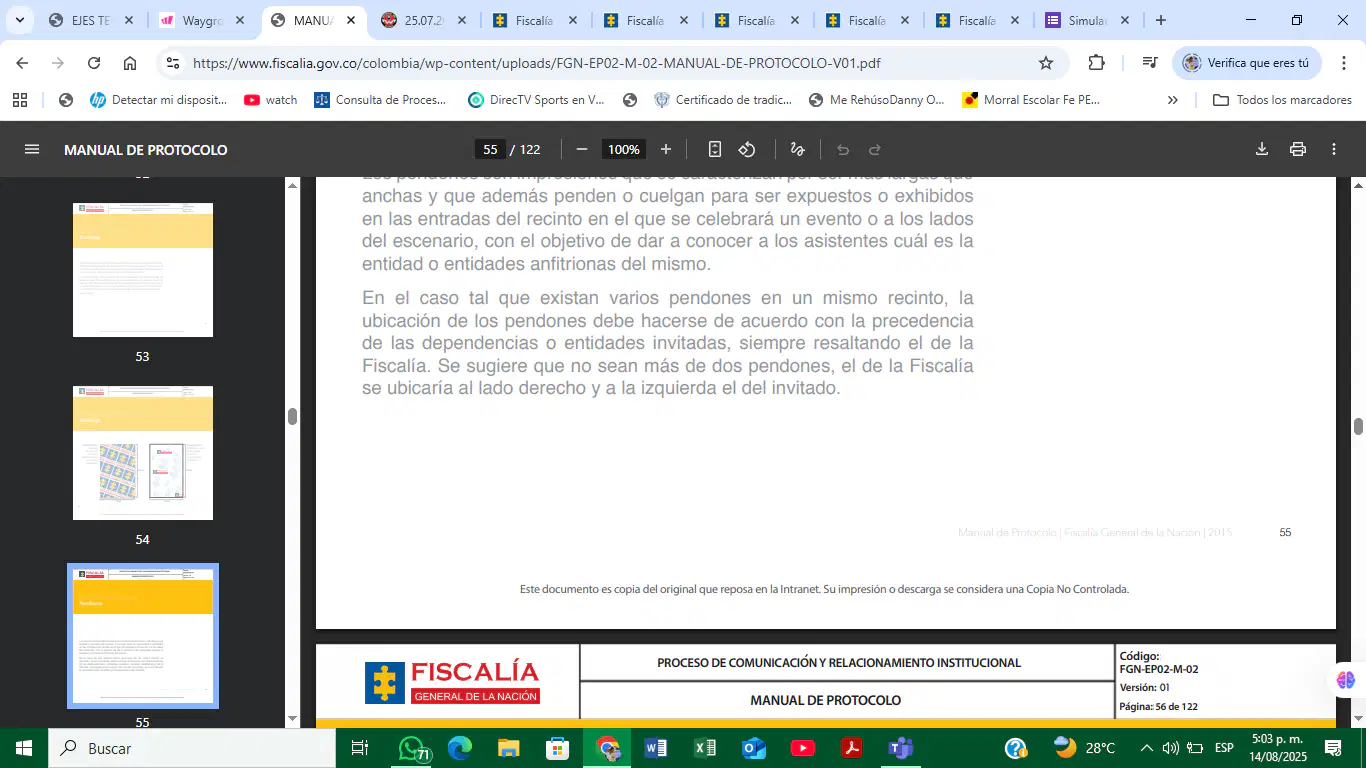Click the 'Verifica que eres tú' profile button
Viewport: 1366px width, 768px height.
tap(1247, 63)
